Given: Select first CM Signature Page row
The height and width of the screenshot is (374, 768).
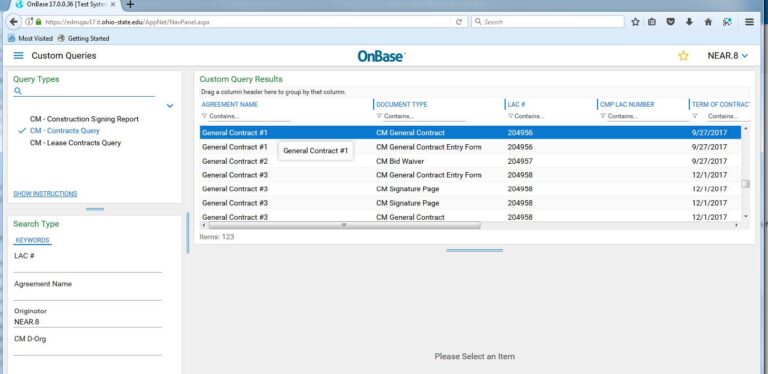Looking at the screenshot, I should [470, 189].
